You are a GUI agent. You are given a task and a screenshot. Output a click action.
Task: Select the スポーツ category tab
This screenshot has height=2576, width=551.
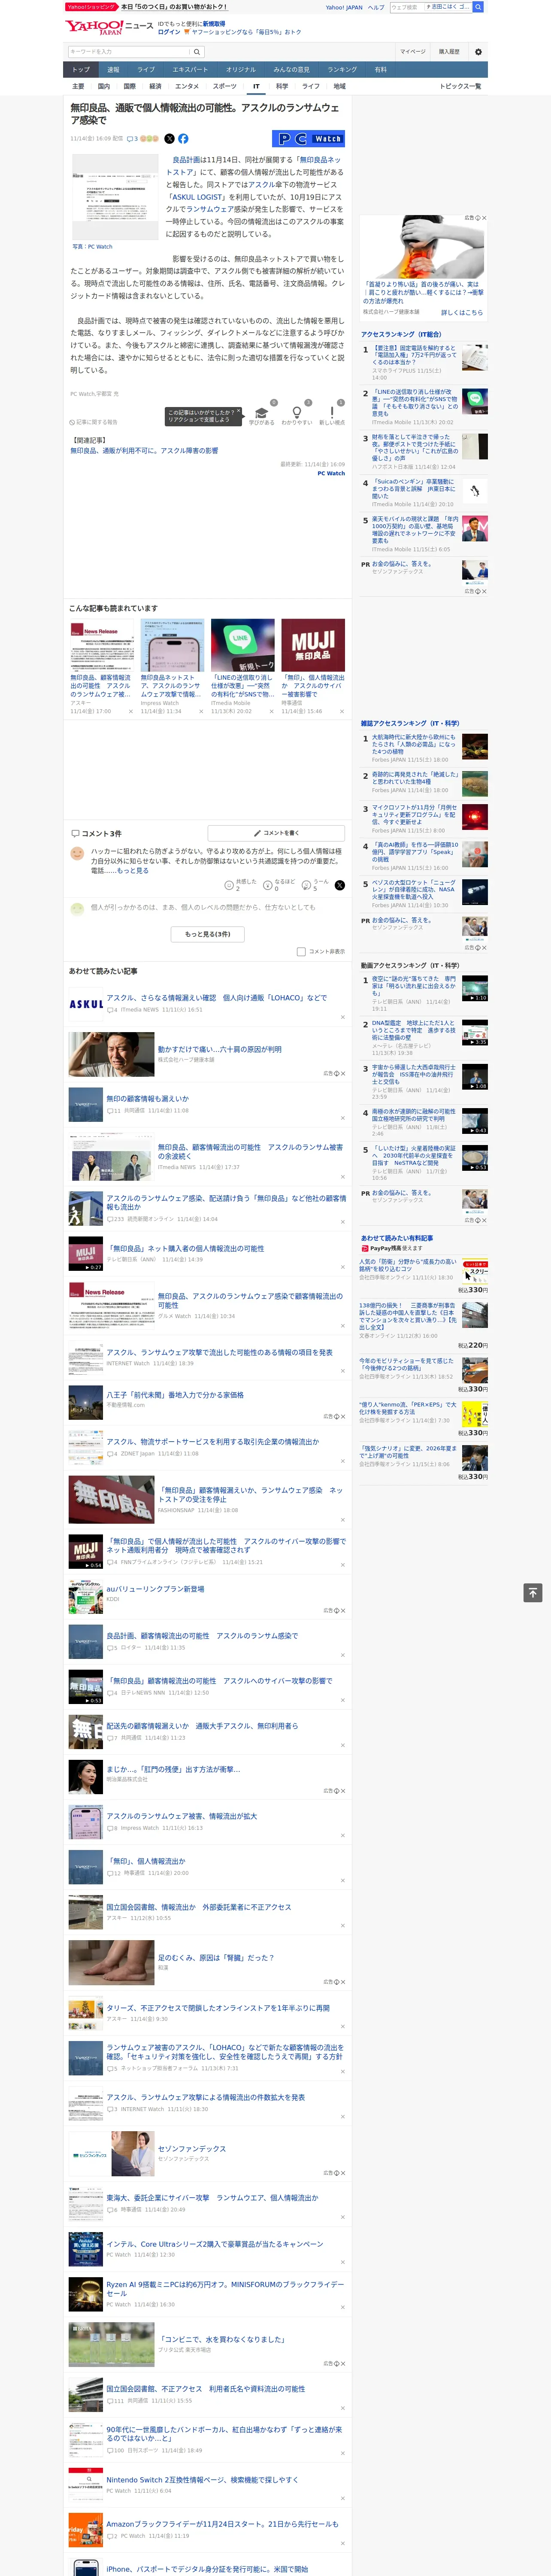pos(225,86)
